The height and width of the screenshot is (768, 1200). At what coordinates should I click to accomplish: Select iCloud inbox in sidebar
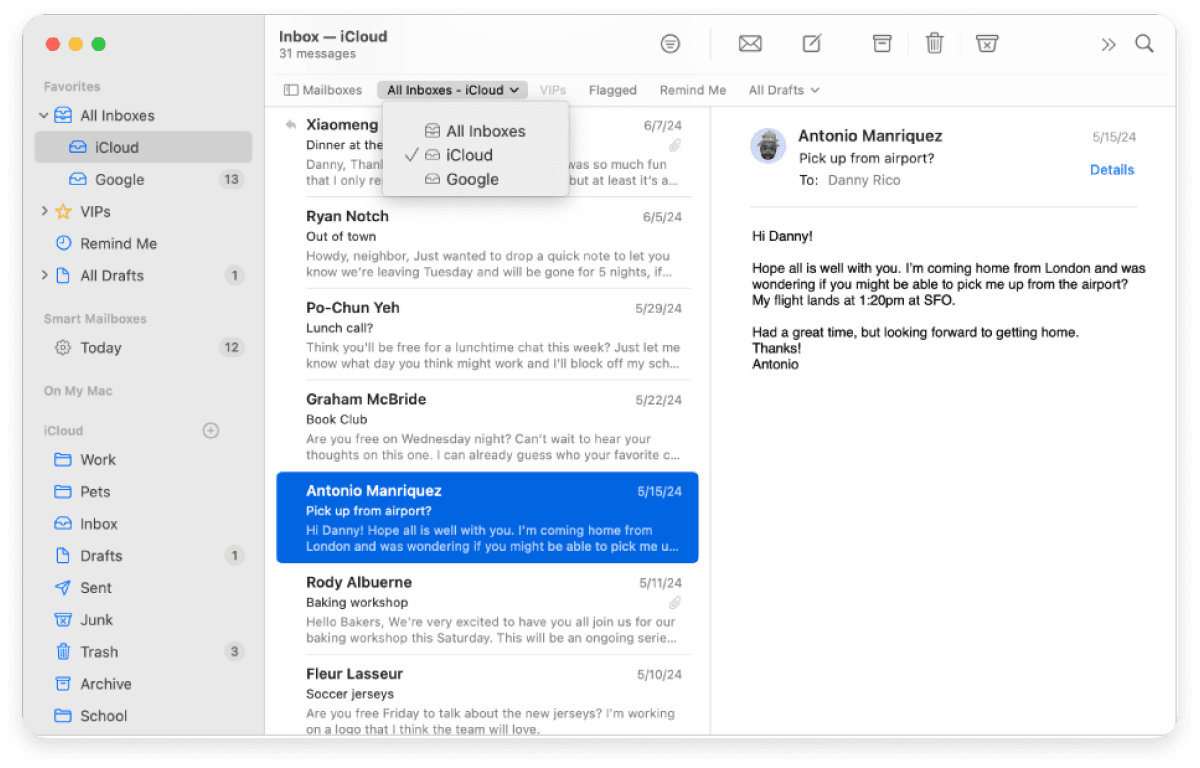pyautogui.click(x=143, y=148)
